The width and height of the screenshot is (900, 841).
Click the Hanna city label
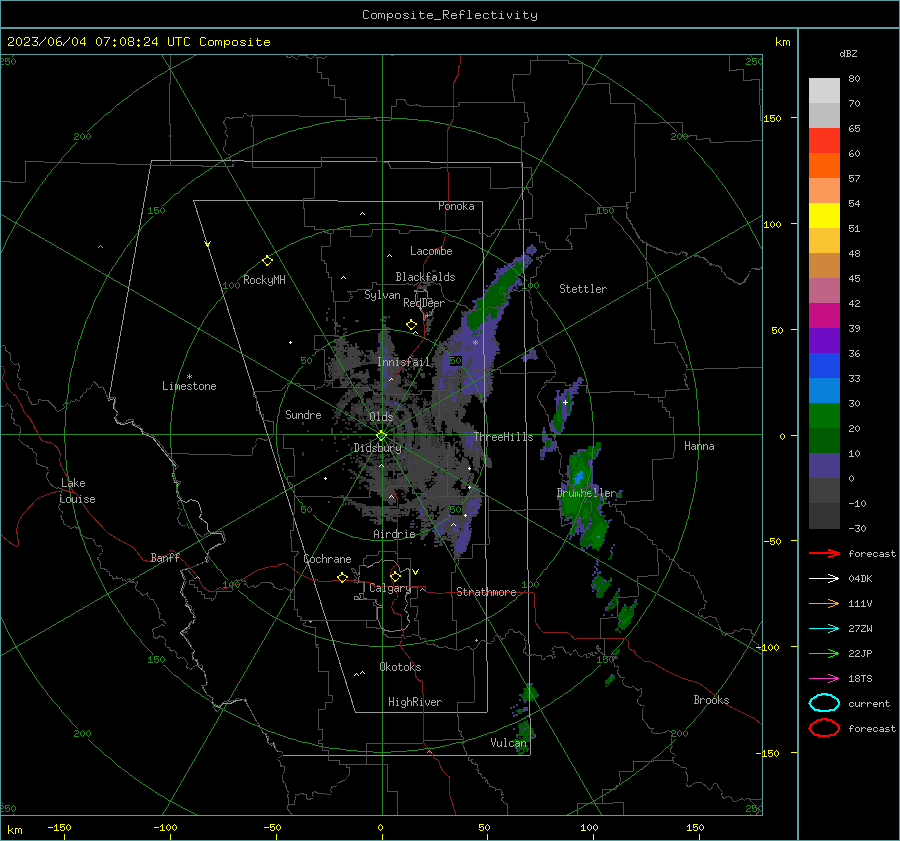(699, 446)
